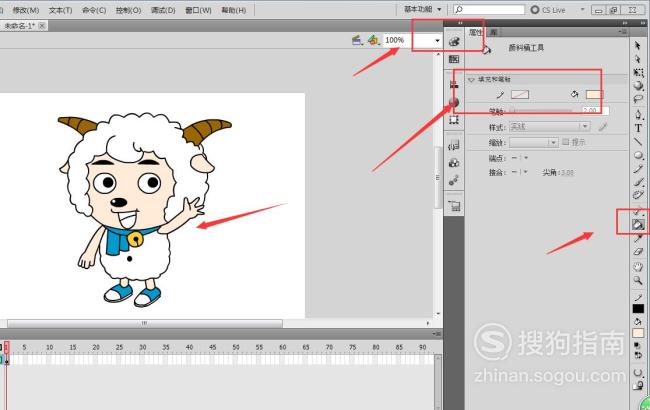Select the Oval shape tool

[638, 155]
